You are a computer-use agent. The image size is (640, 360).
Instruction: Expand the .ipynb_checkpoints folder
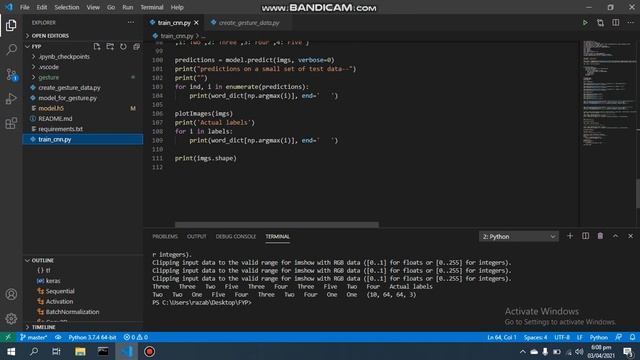pos(64,57)
